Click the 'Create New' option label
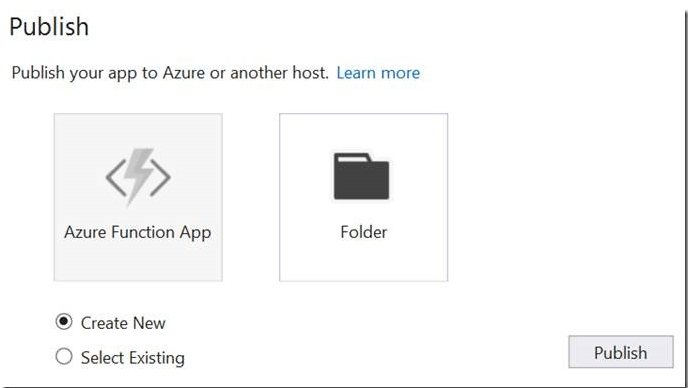The image size is (688, 388). point(123,323)
